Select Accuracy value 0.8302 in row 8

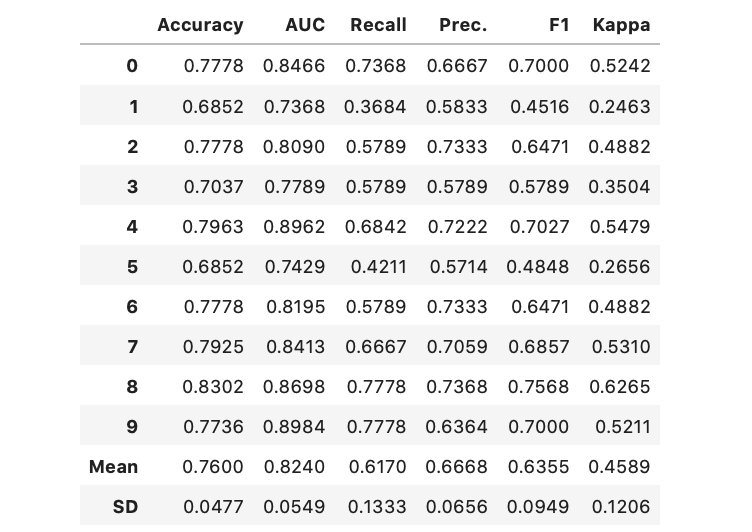pyautogui.click(x=213, y=387)
